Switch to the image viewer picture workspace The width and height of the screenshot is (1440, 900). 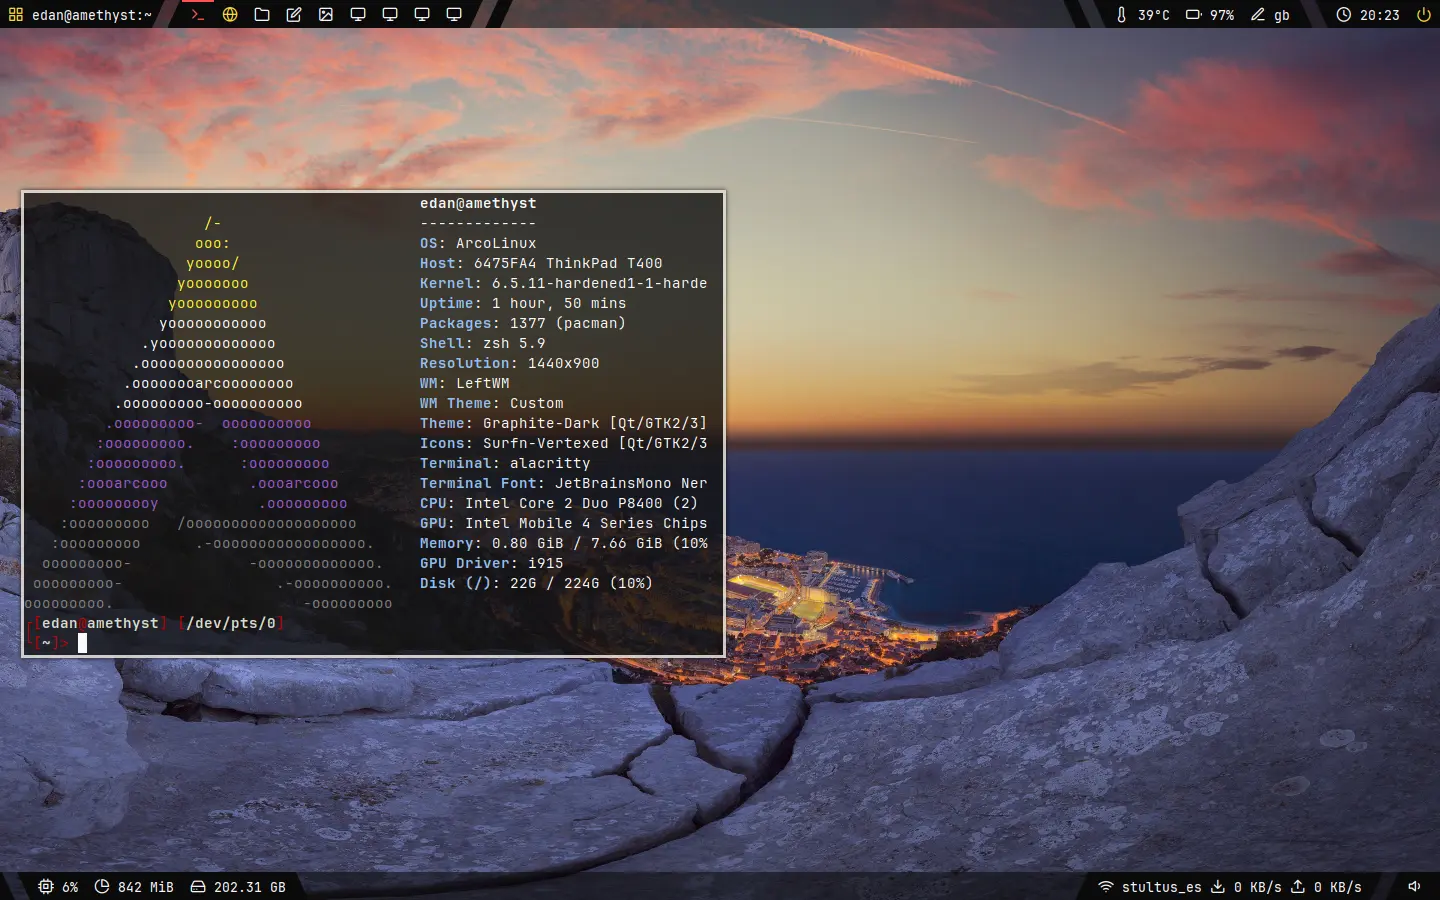(326, 15)
